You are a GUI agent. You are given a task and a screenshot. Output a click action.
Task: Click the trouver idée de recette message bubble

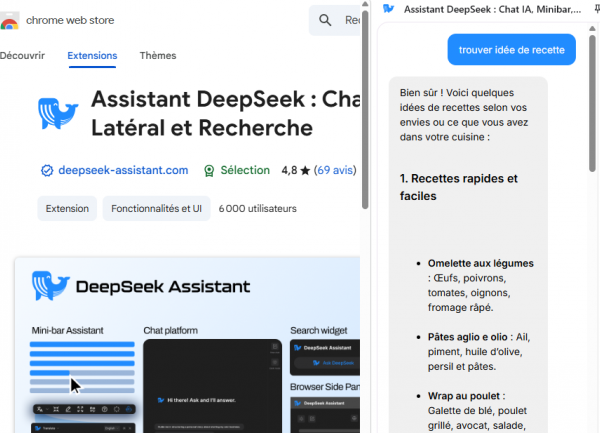(512, 50)
